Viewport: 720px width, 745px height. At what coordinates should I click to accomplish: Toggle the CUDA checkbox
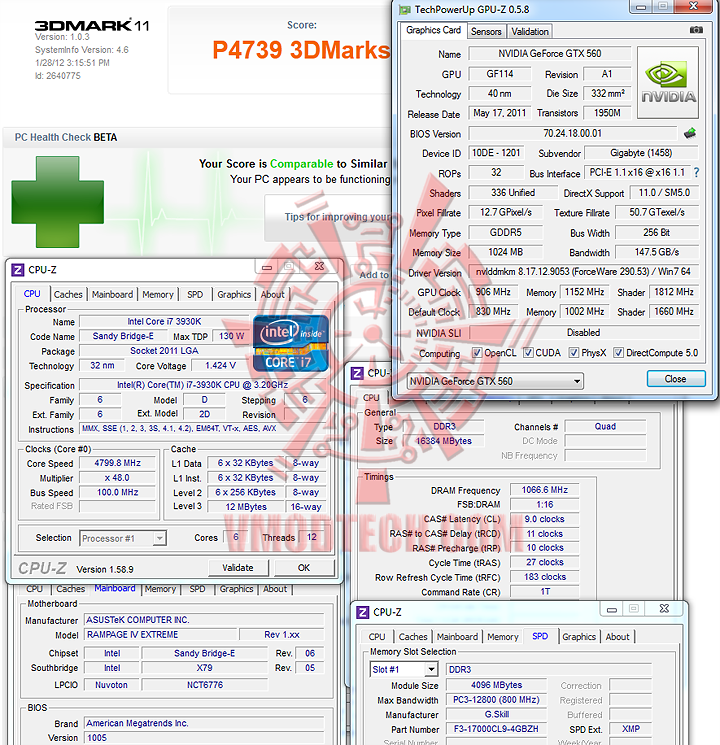click(528, 353)
